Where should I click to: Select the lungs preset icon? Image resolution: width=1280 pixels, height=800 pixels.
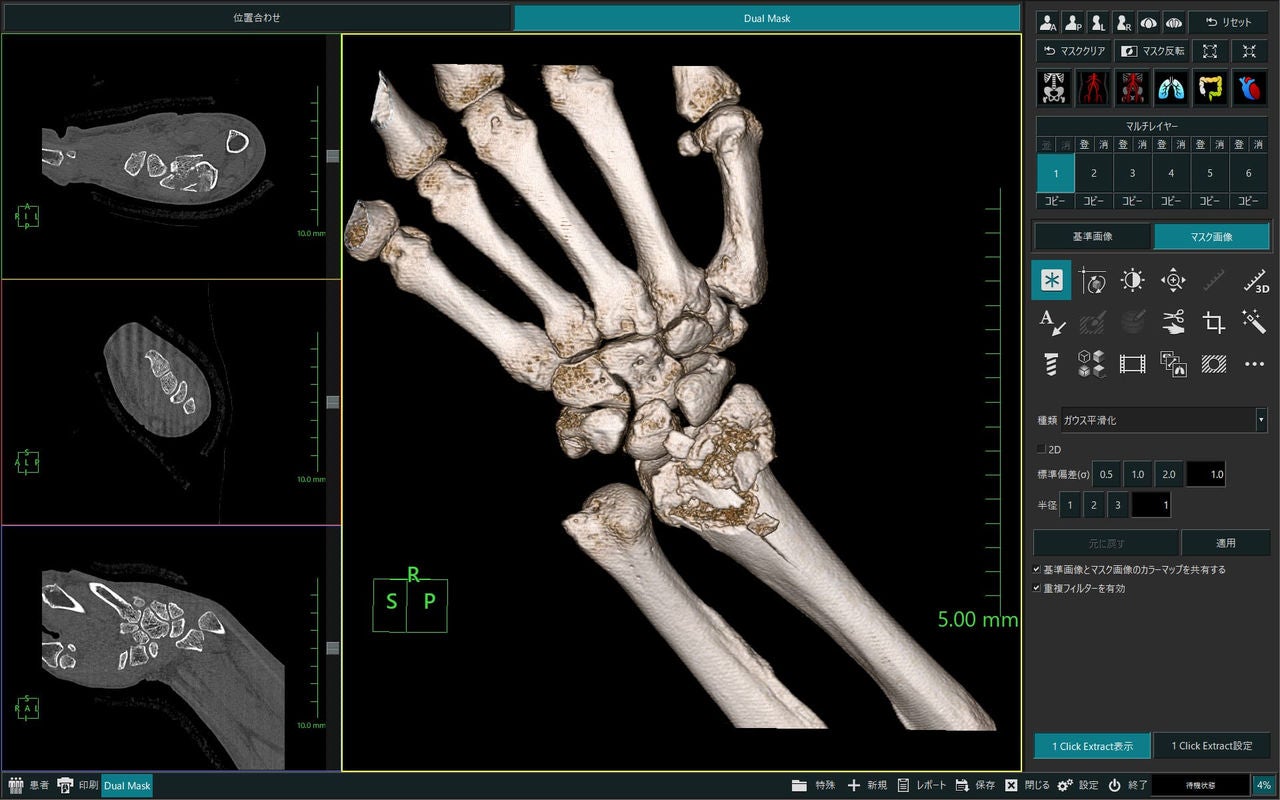1170,88
